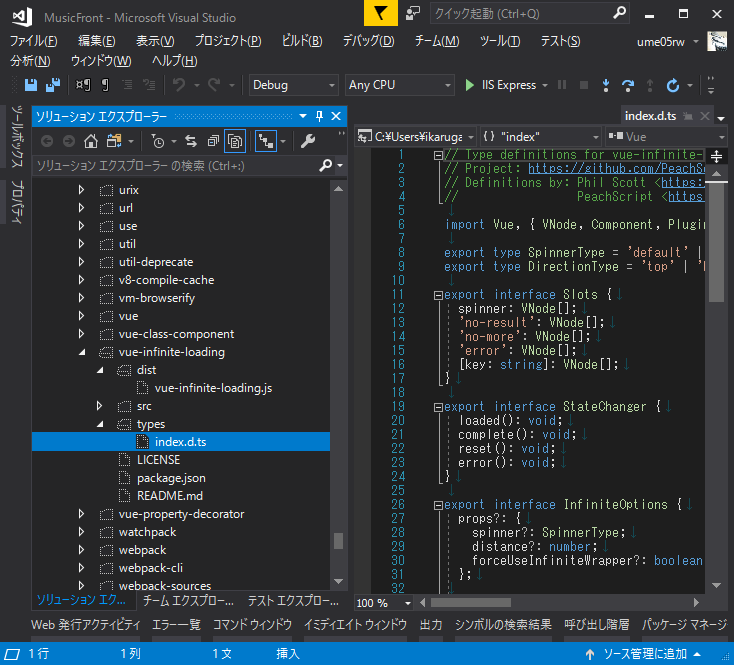
Task: Click the Solution Explorer vertical scrollbar thumb
Action: click(x=338, y=541)
